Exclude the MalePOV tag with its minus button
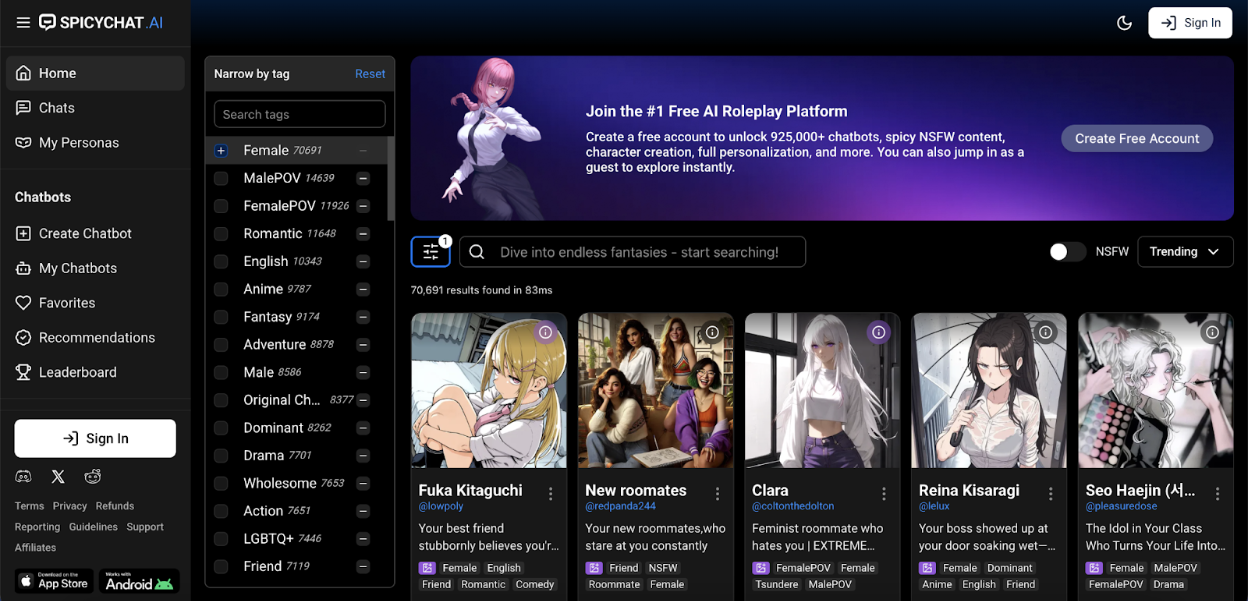Screen dimensions: 1248x602 click(x=363, y=178)
